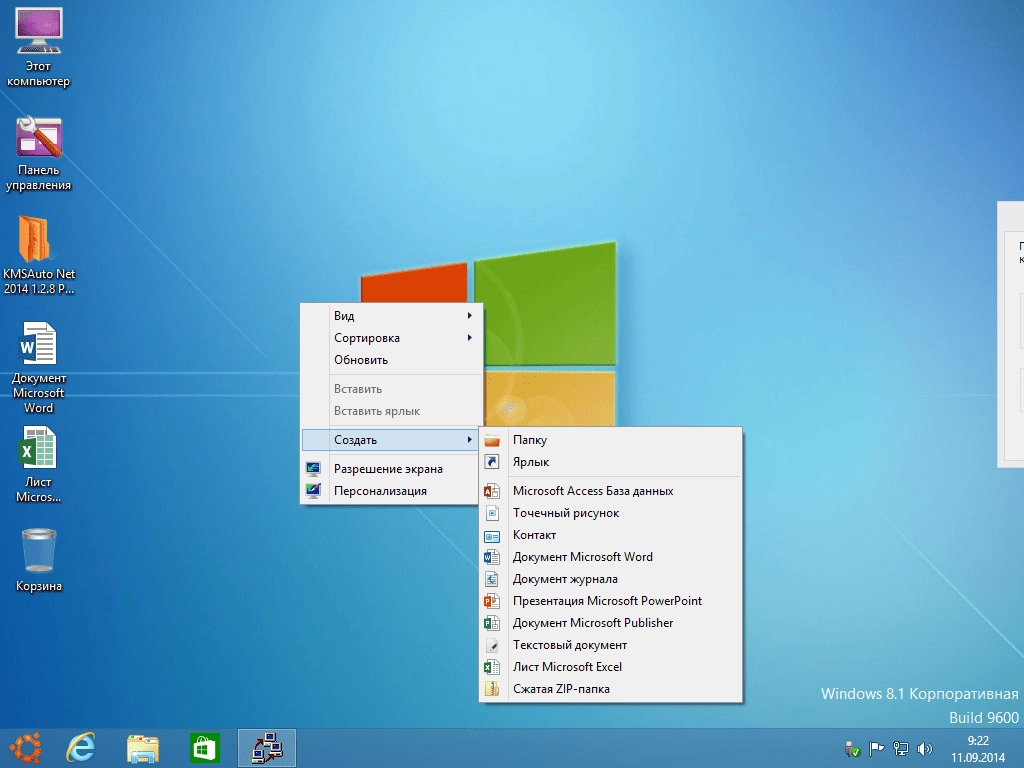
Task: Click the Word document icon in submenu
Action: (492, 557)
